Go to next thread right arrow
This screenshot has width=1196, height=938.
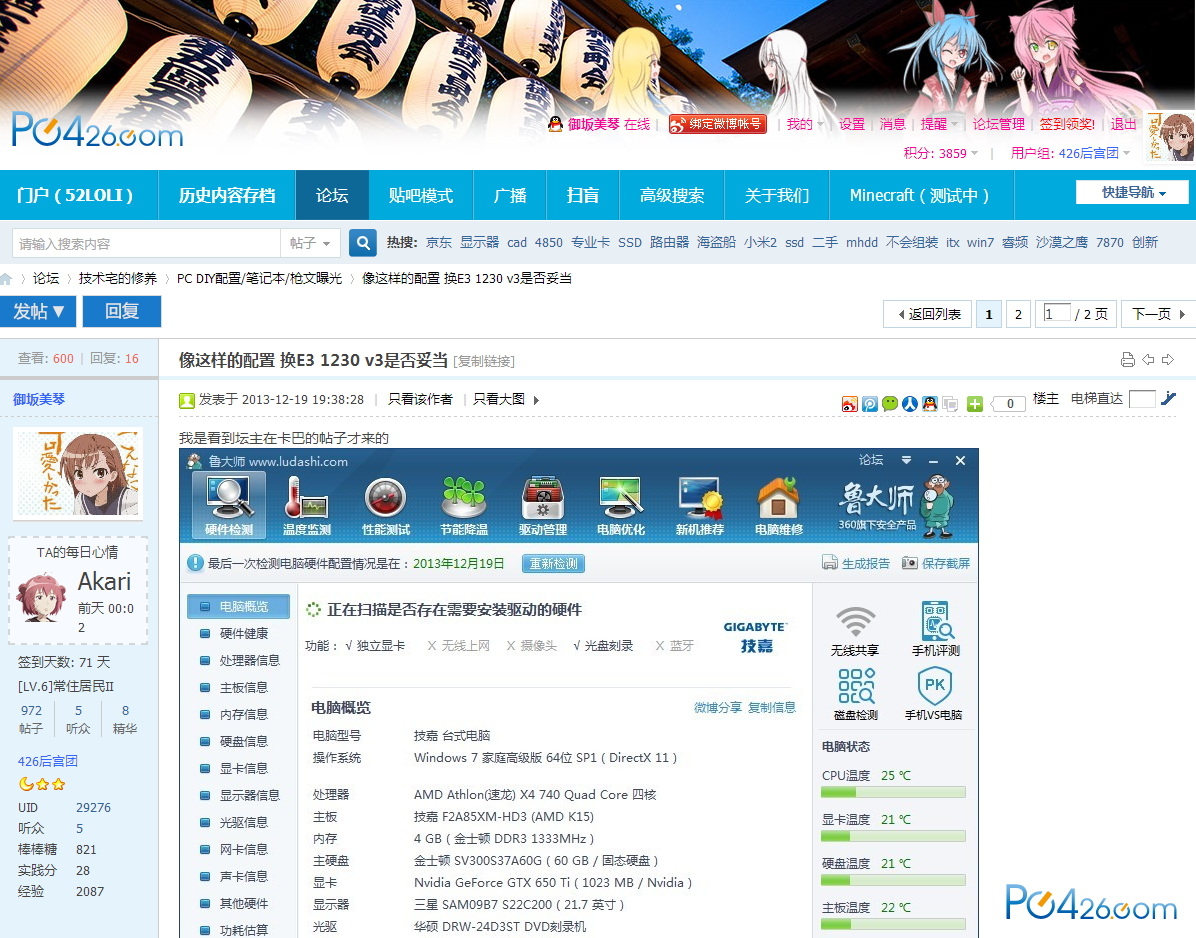pos(1168,359)
